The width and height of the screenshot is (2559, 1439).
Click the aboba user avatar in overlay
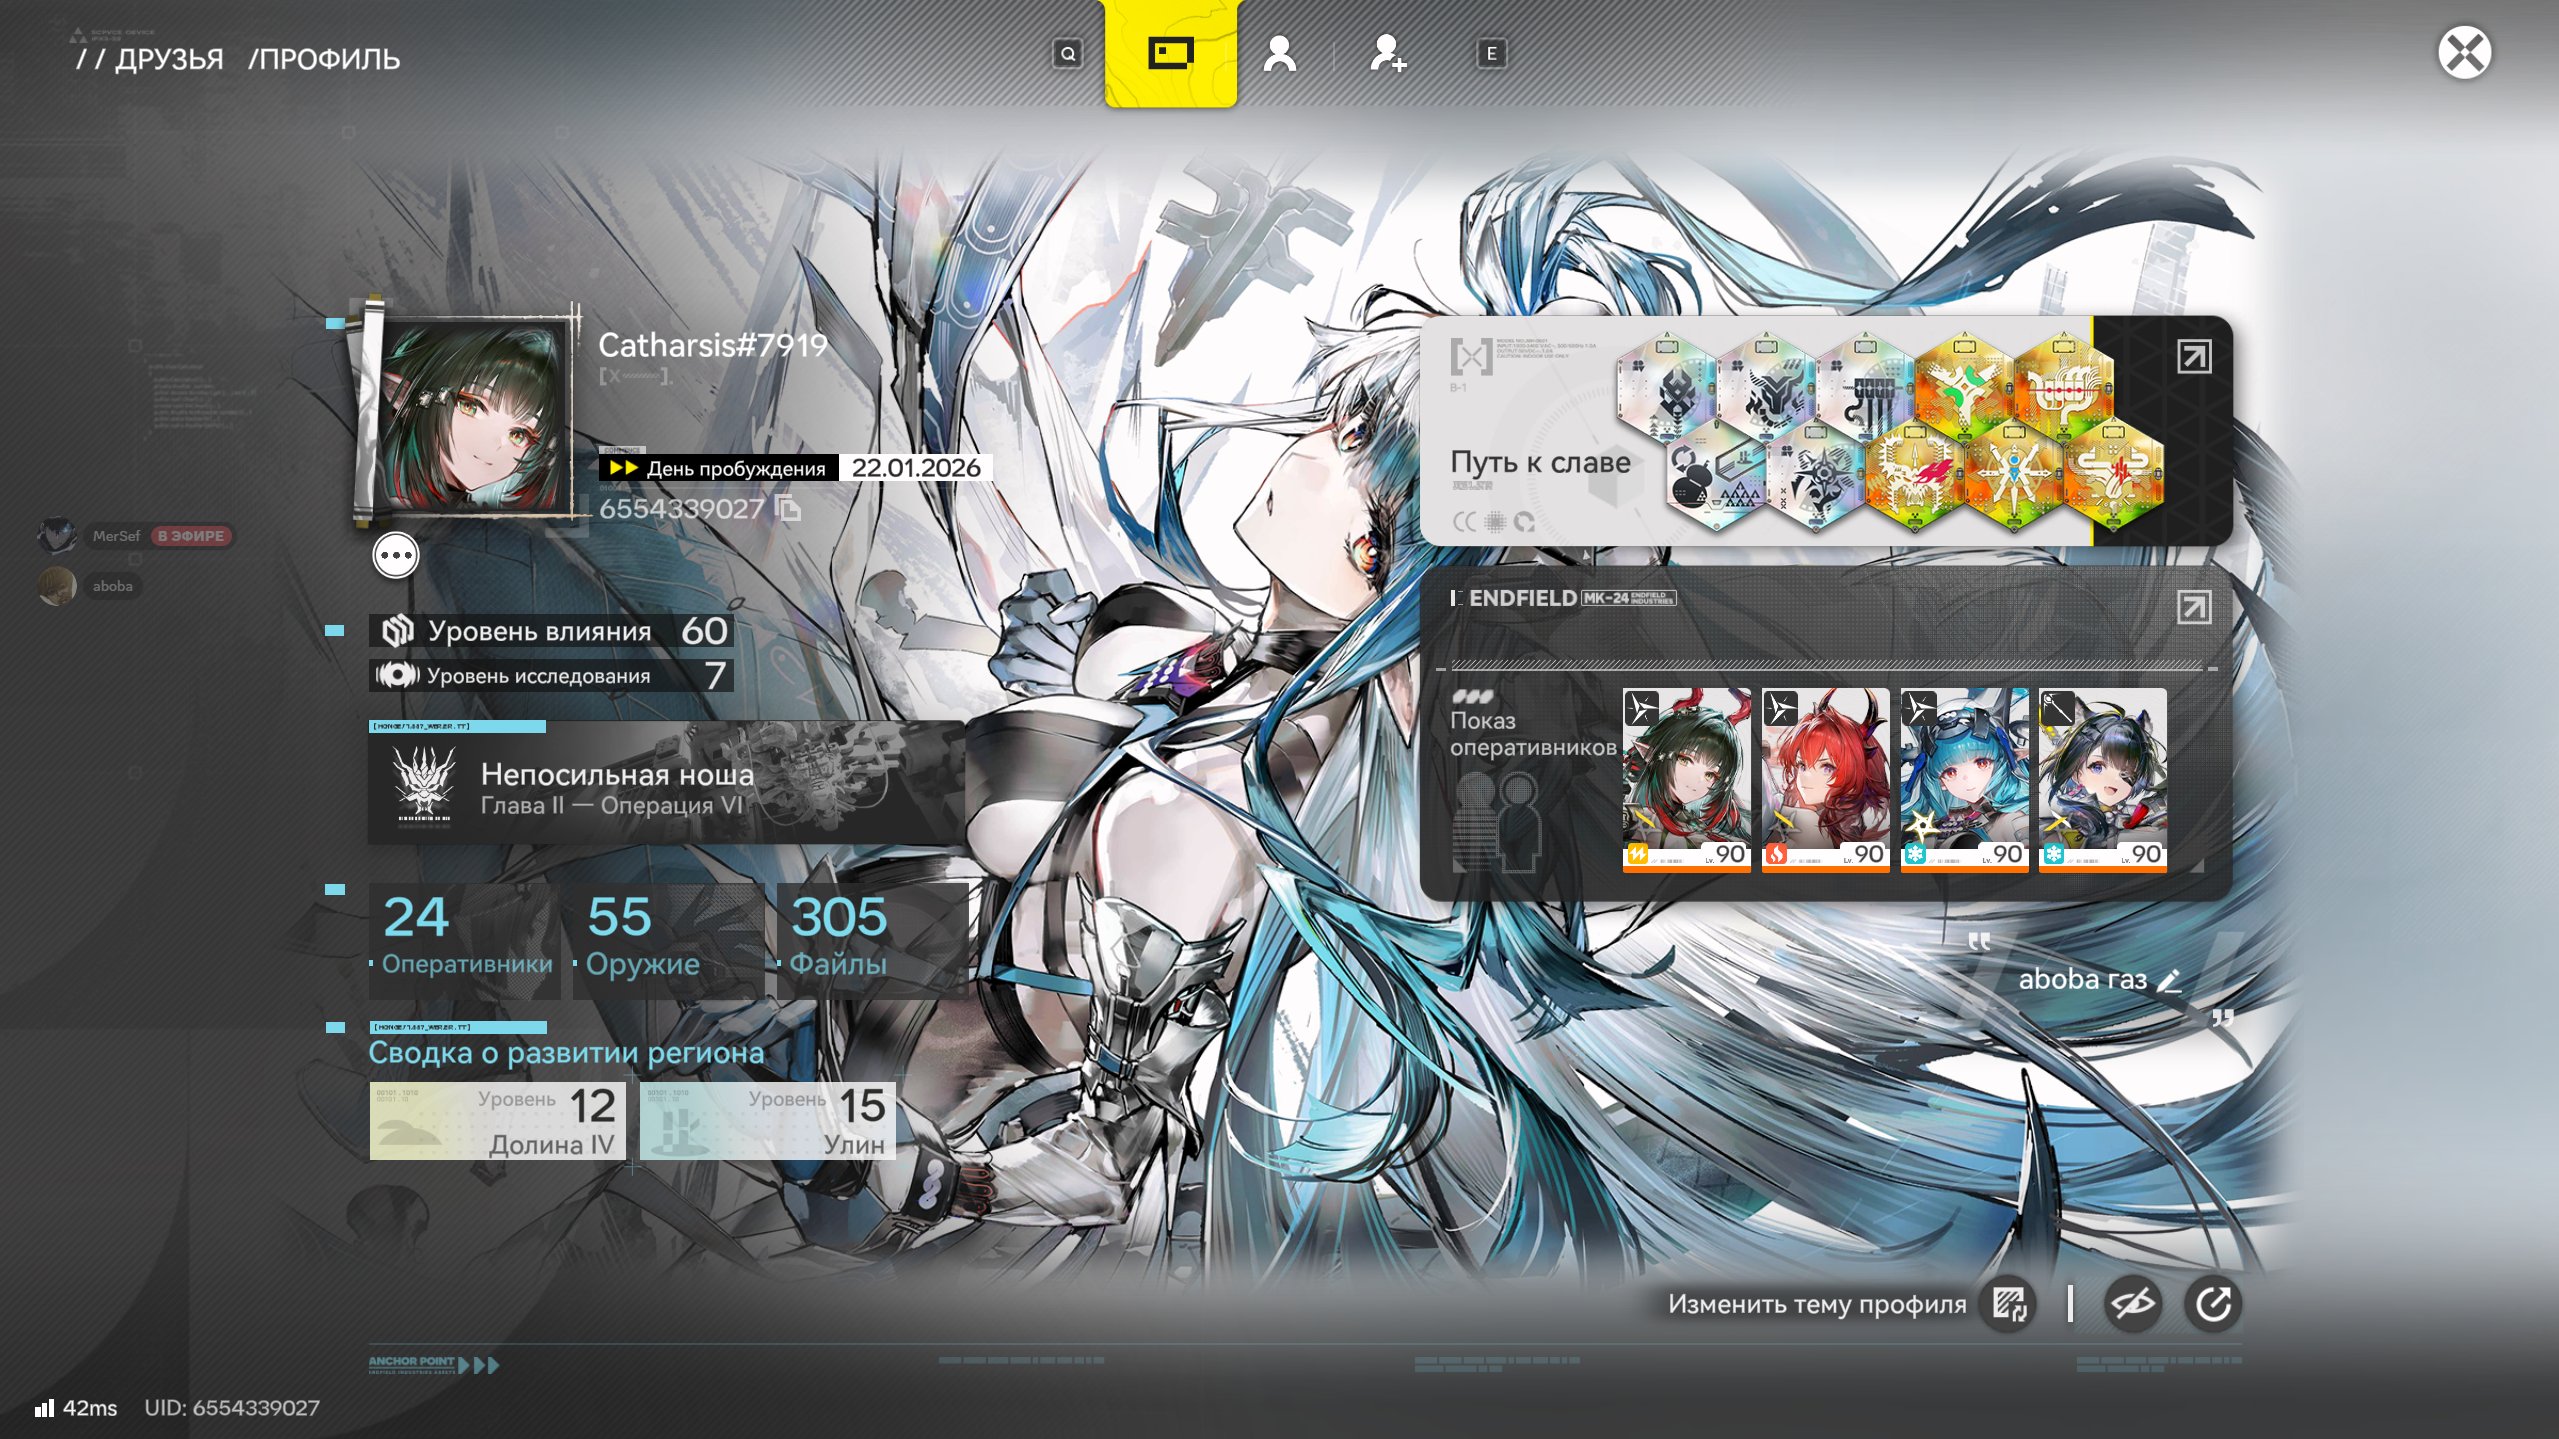(x=57, y=586)
